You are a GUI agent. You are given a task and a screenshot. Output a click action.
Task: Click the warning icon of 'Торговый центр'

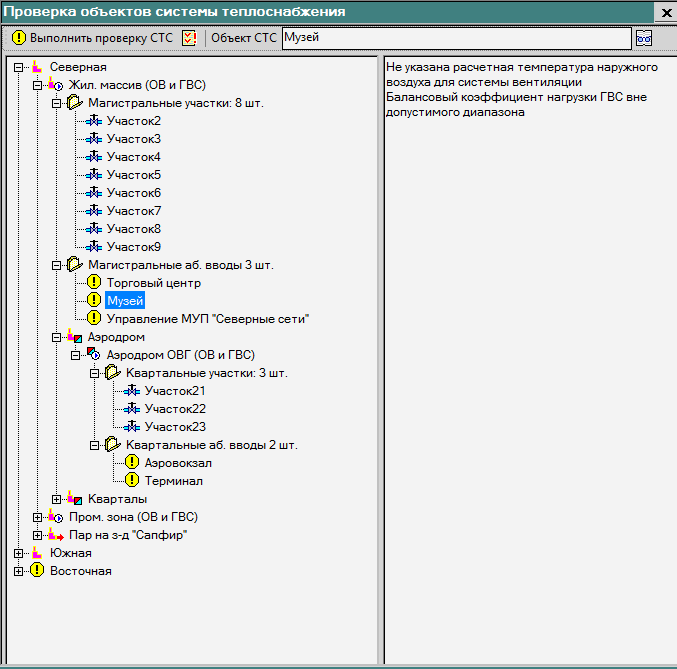click(x=94, y=283)
